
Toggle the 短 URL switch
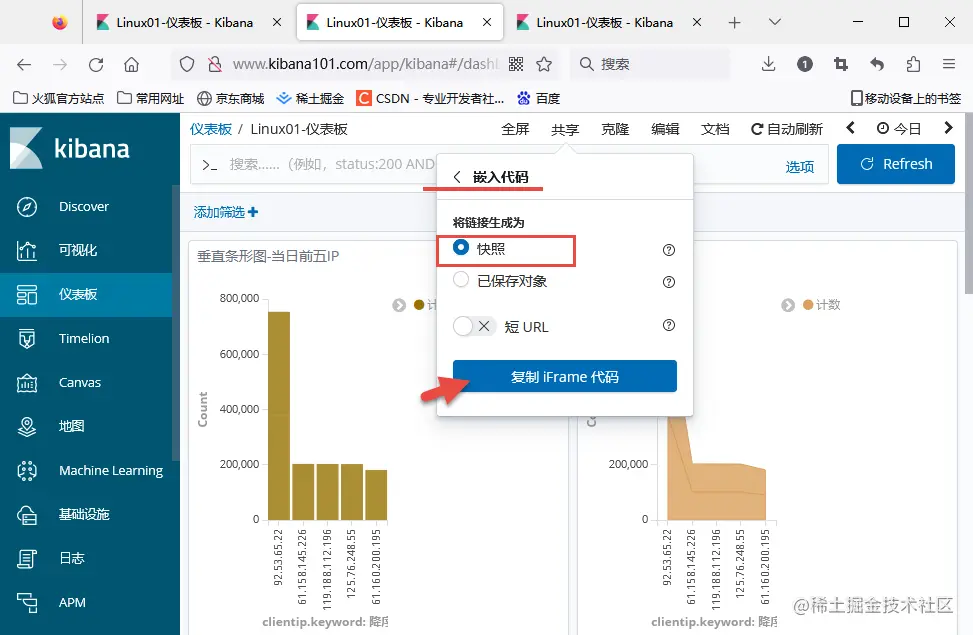[474, 326]
